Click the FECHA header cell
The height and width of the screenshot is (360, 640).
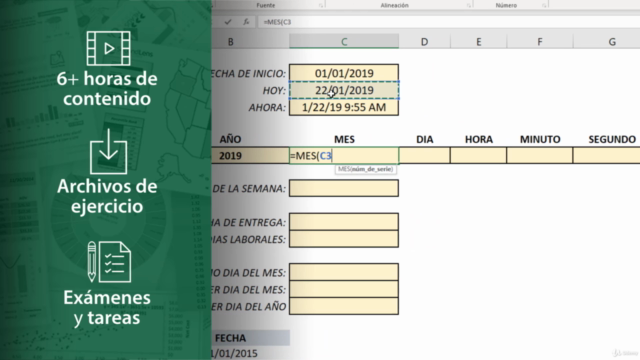tap(251, 338)
